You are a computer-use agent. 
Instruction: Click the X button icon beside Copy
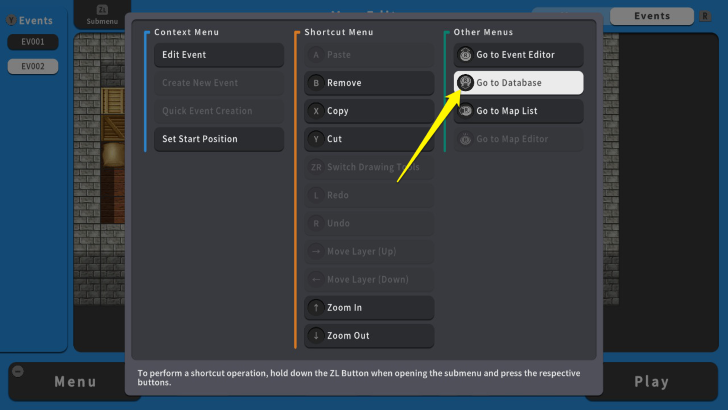316,111
